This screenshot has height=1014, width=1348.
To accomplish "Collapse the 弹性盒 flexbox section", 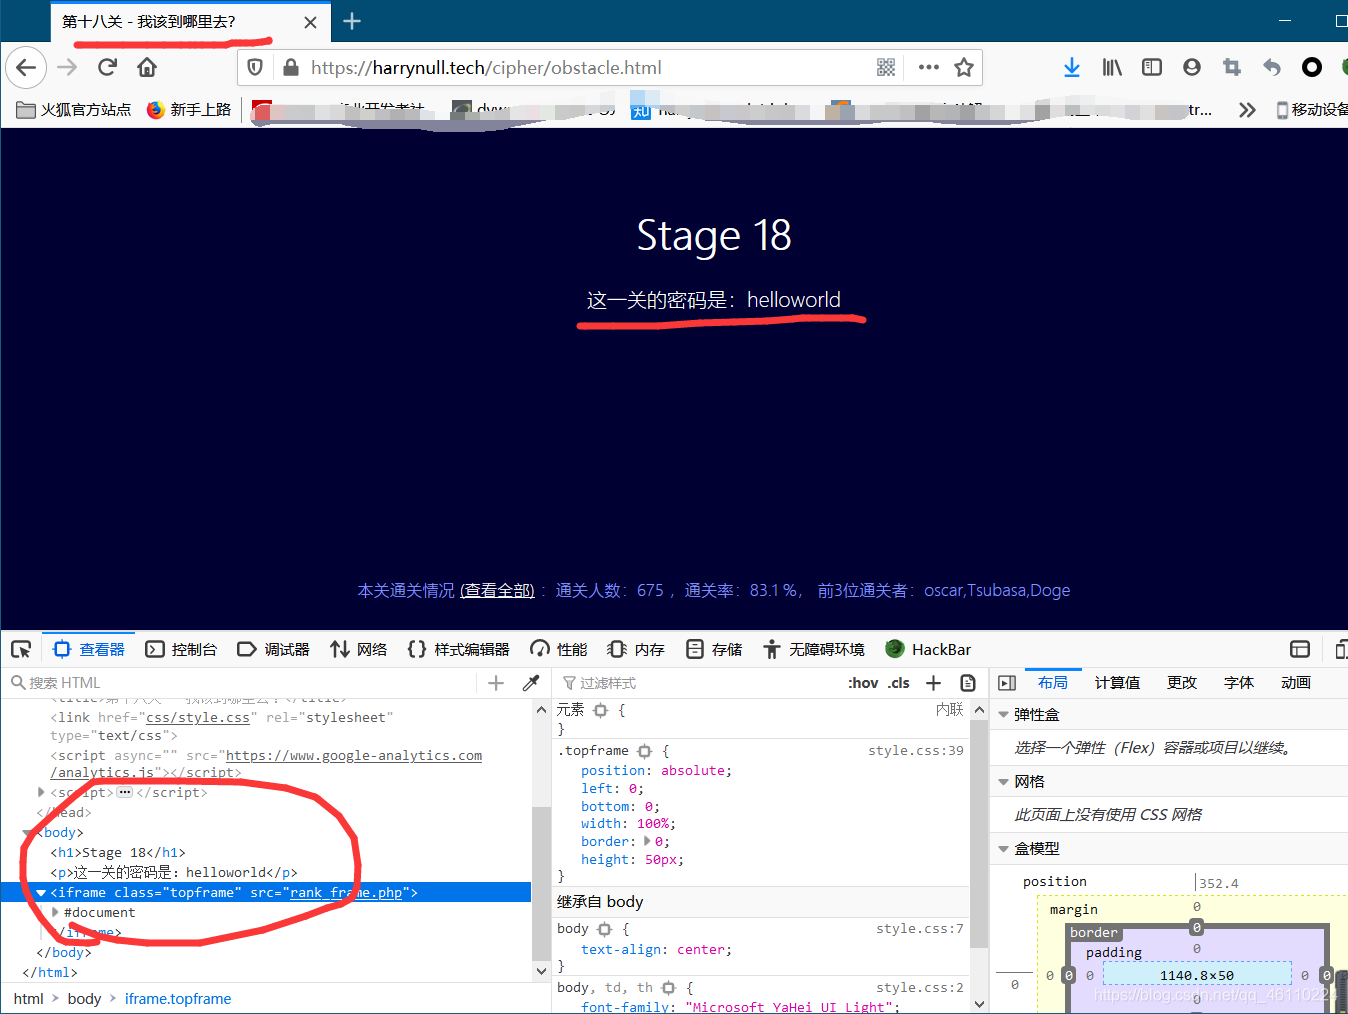I will tap(1004, 714).
